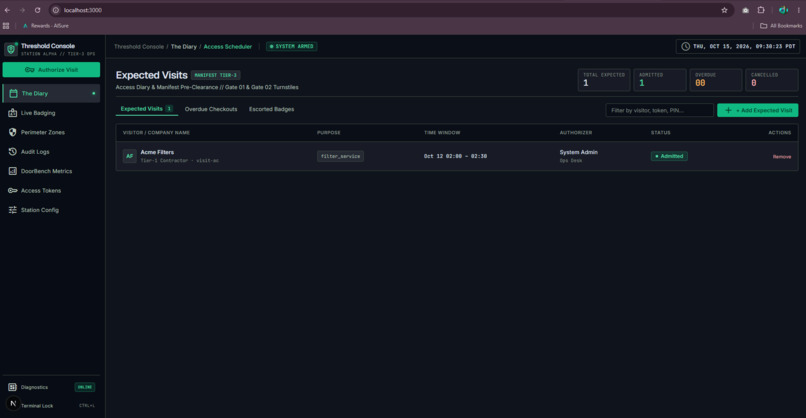Go back with browser back arrow
Viewport: 806px width, 418px height.
pos(7,10)
